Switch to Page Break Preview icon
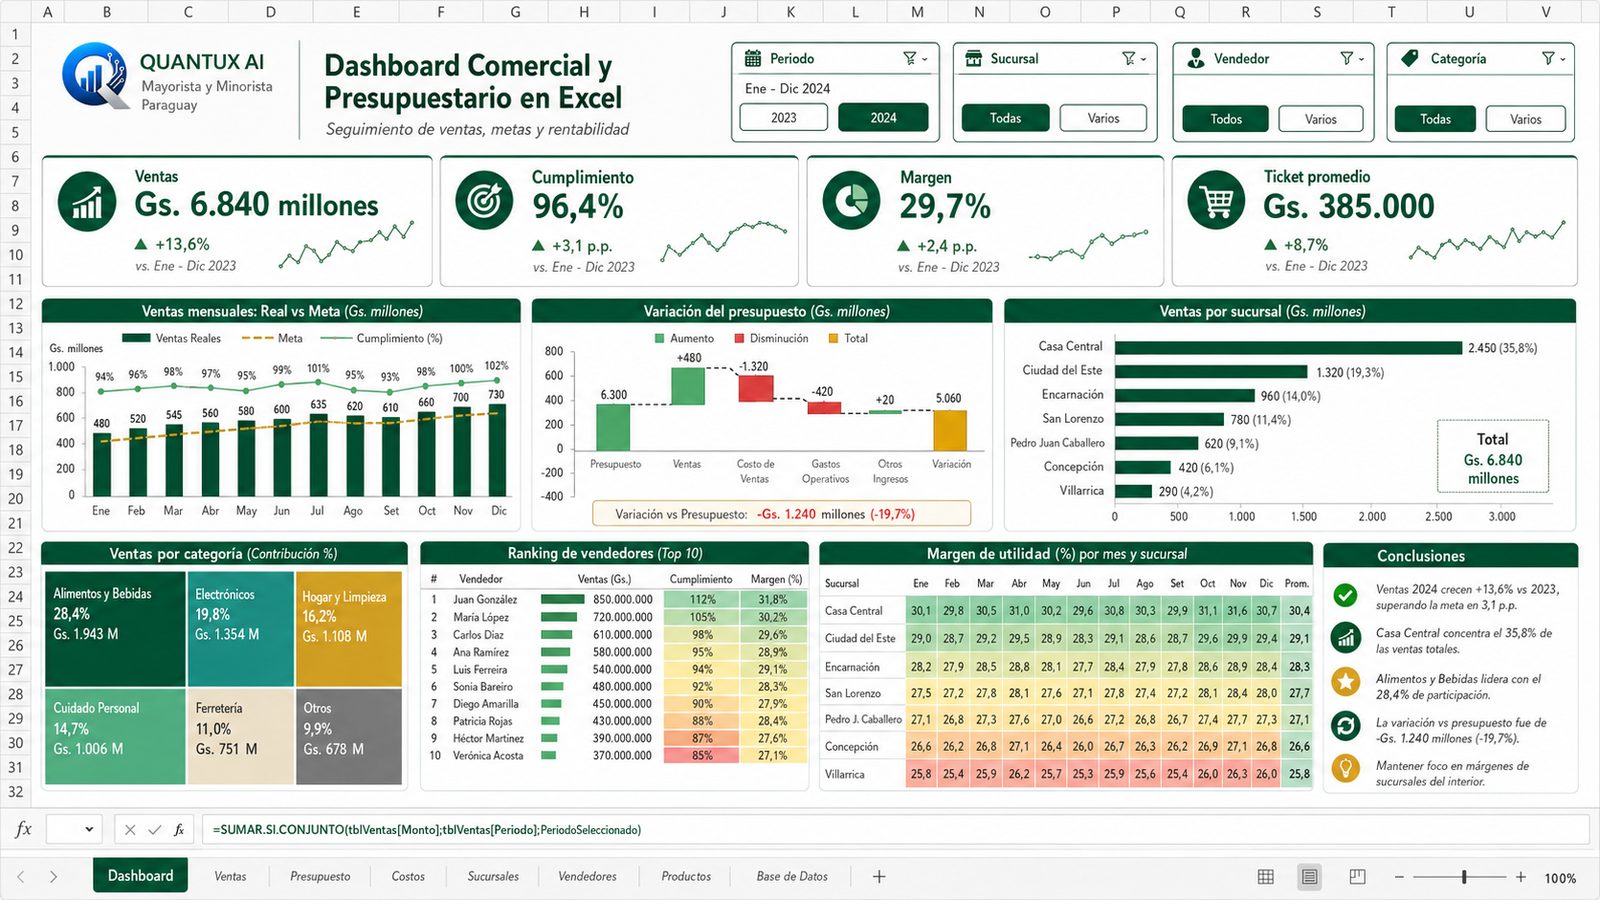The height and width of the screenshot is (900, 1600). tap(1357, 876)
